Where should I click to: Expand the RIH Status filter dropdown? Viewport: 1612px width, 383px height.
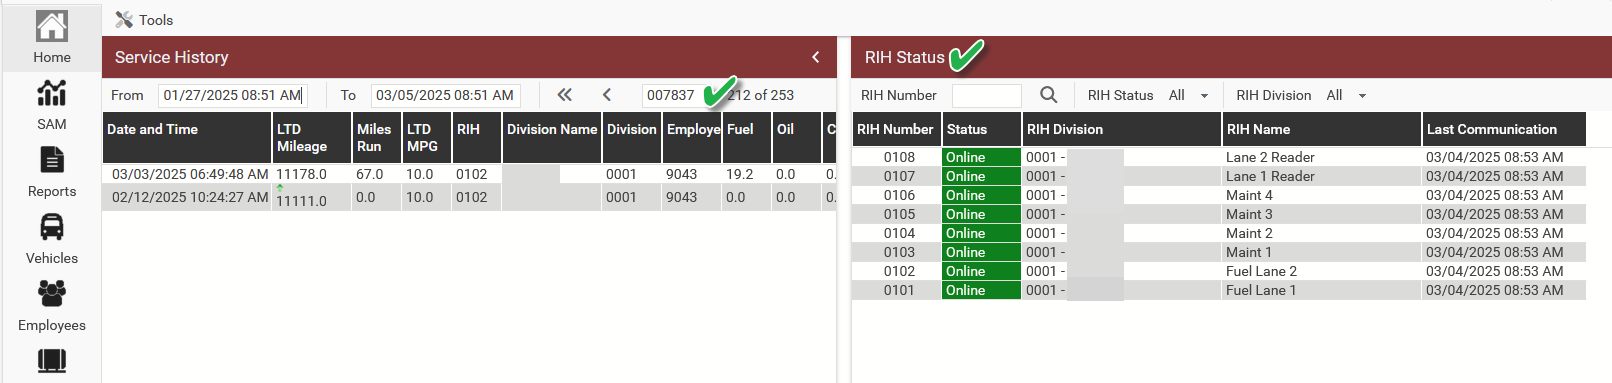[1189, 95]
